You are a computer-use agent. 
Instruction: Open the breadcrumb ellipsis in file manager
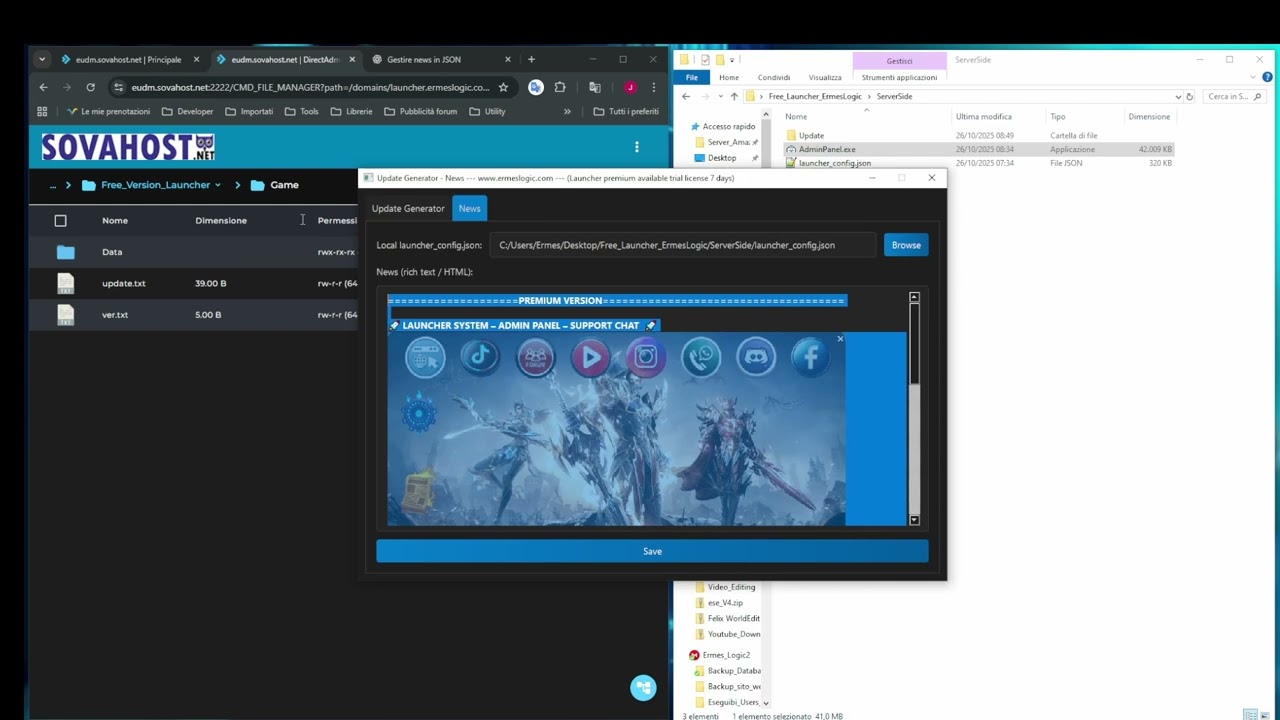52,185
